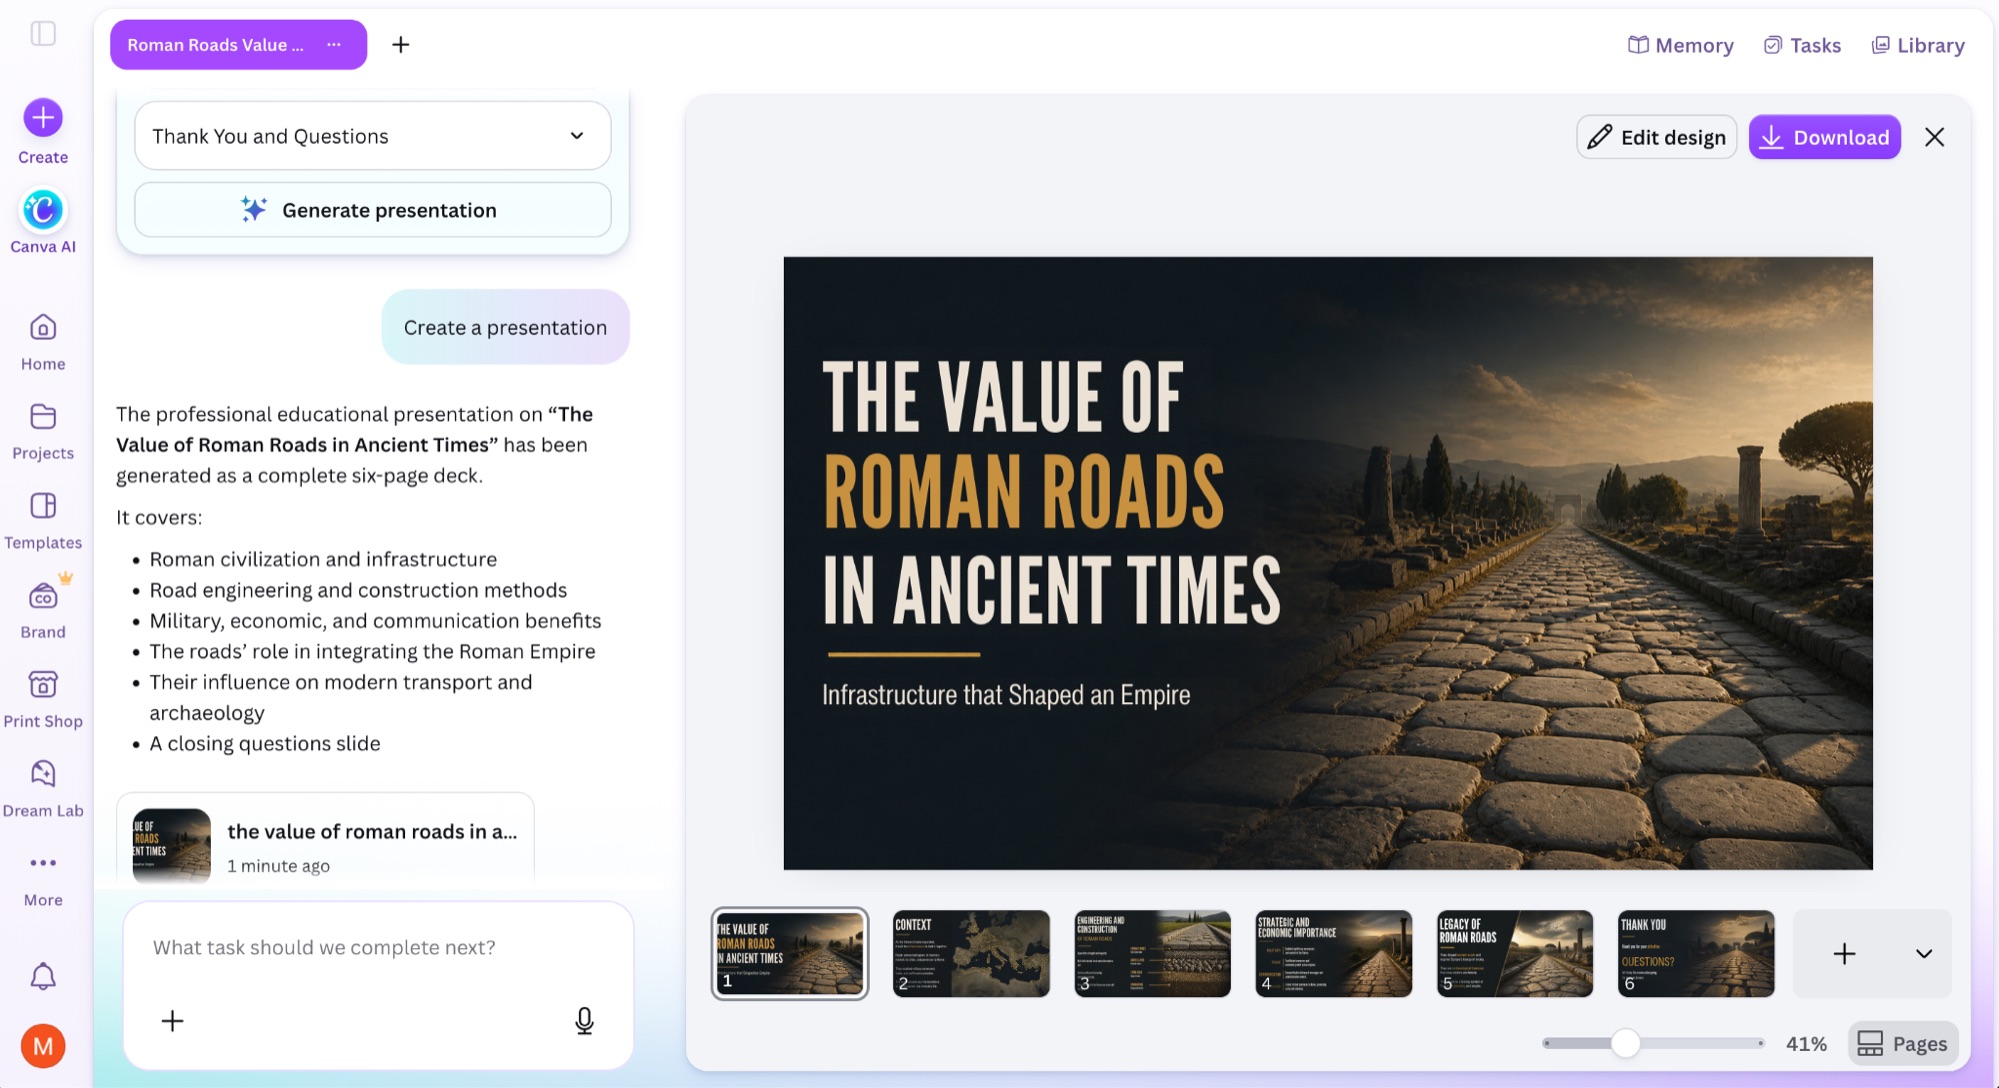
Task: Click the 'Create a presentation' message bubble
Action: (x=505, y=327)
